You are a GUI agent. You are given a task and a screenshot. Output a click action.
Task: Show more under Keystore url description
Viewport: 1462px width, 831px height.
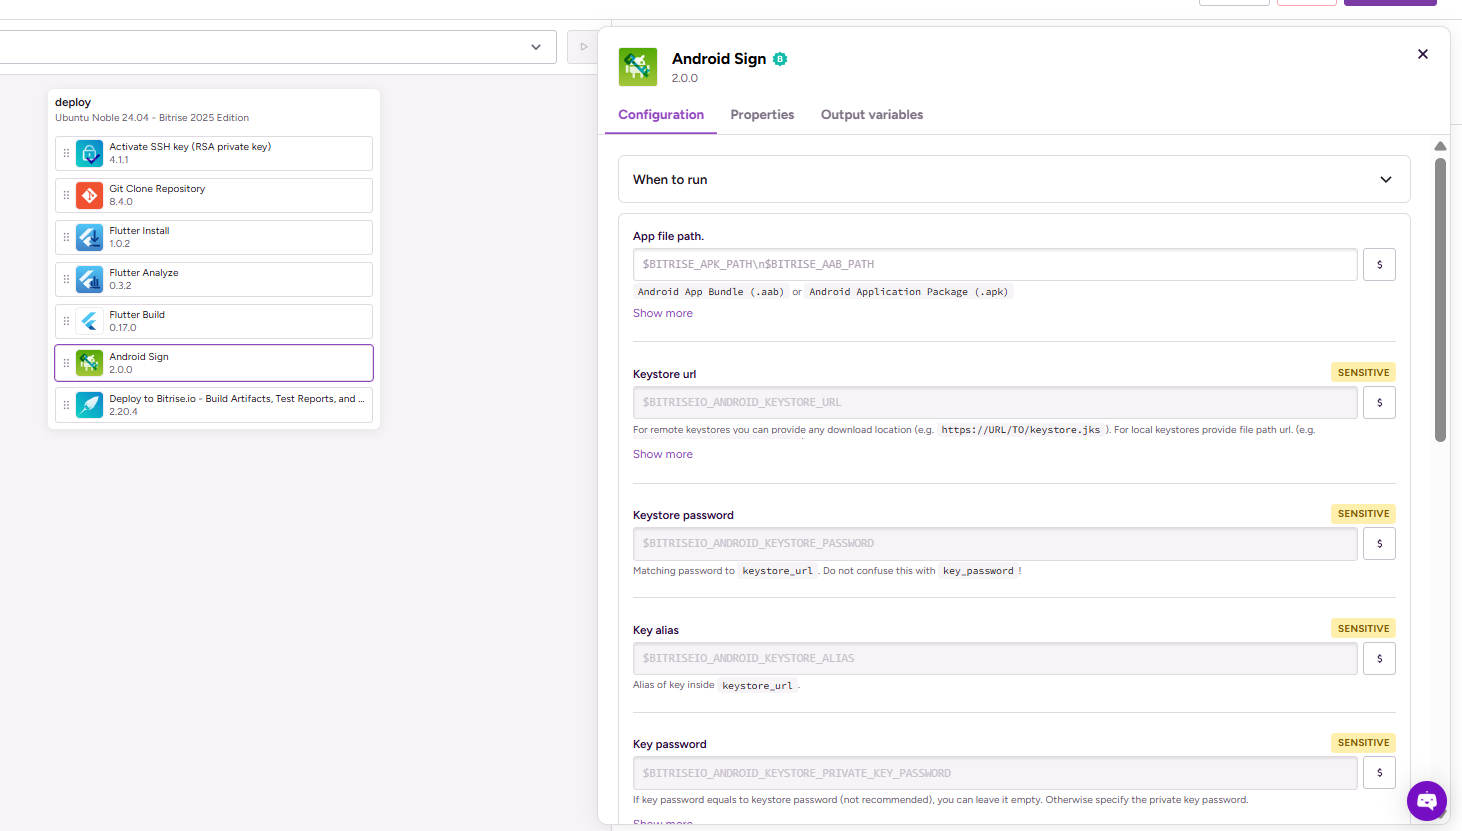(x=662, y=454)
